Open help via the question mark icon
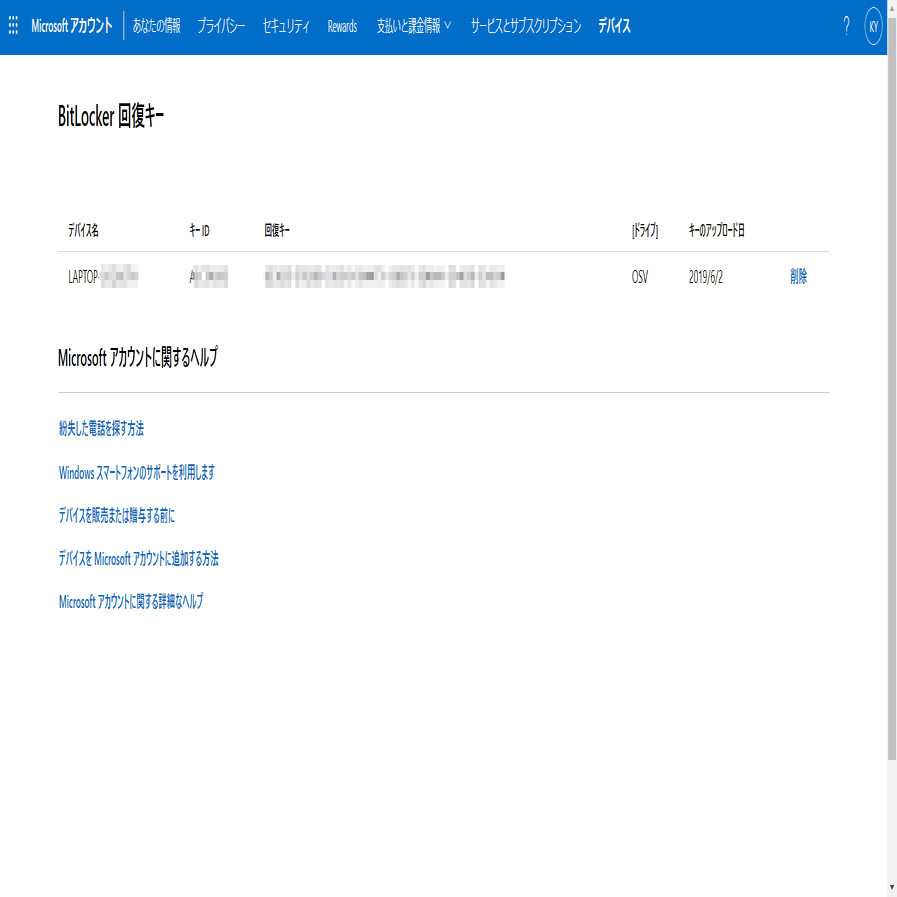Screen dimensions: 897x897 point(846,26)
